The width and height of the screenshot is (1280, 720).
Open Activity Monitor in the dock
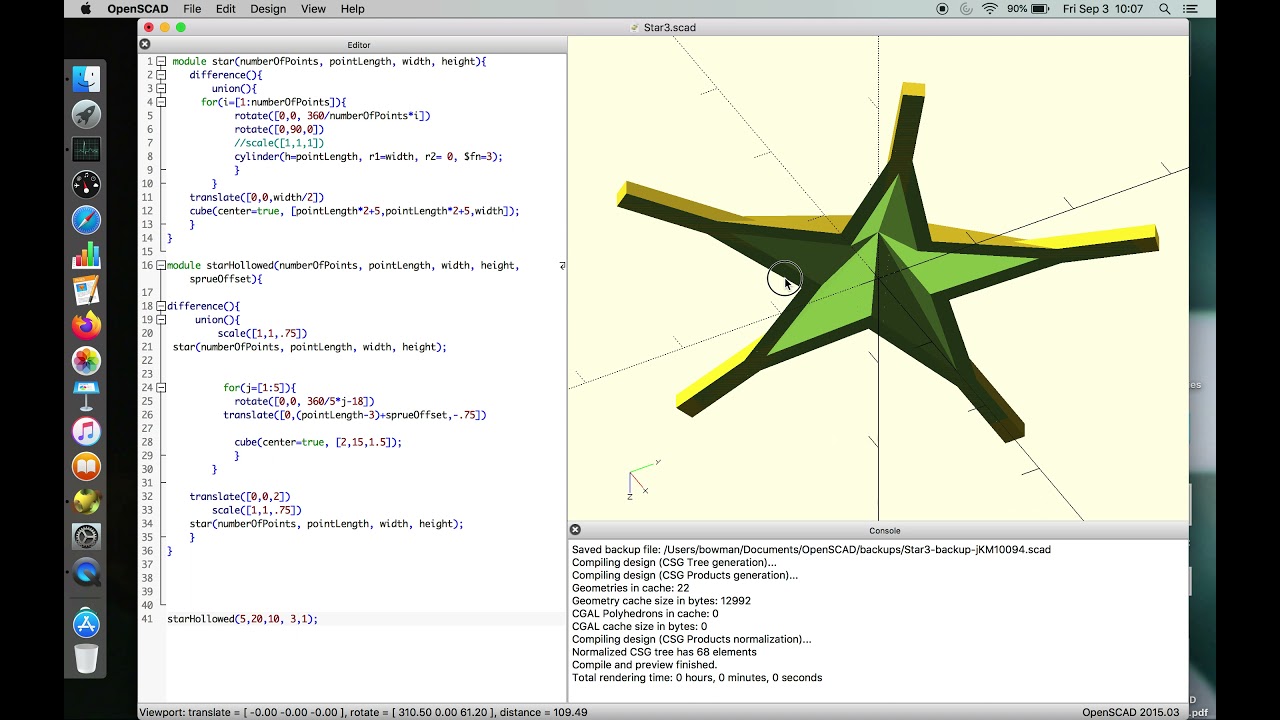[x=86, y=150]
